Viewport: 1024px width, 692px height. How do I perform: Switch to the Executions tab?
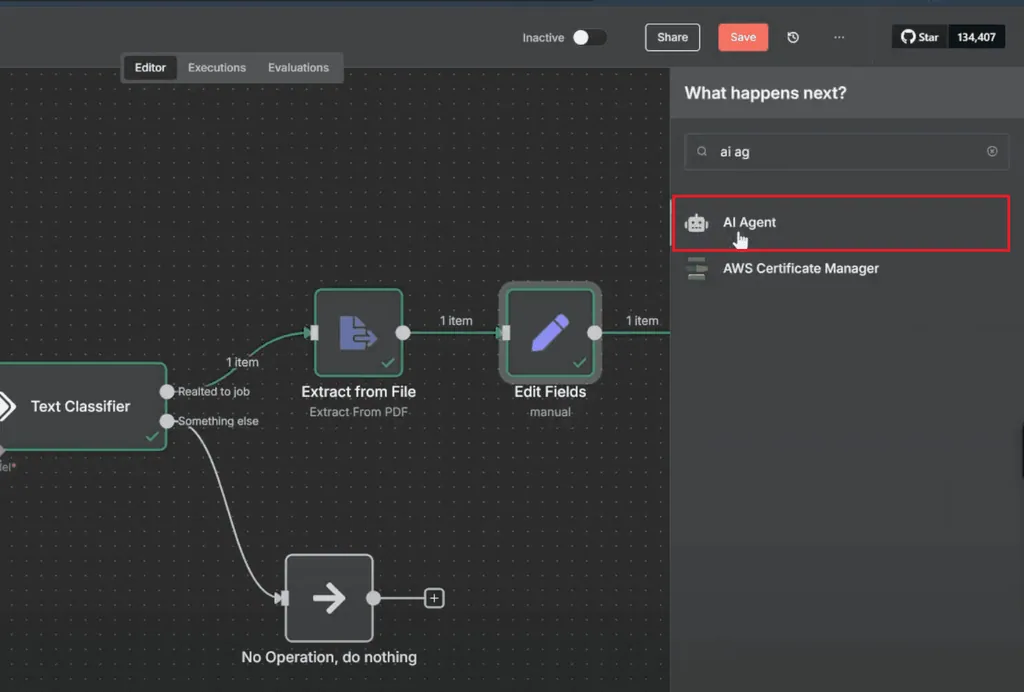(217, 67)
